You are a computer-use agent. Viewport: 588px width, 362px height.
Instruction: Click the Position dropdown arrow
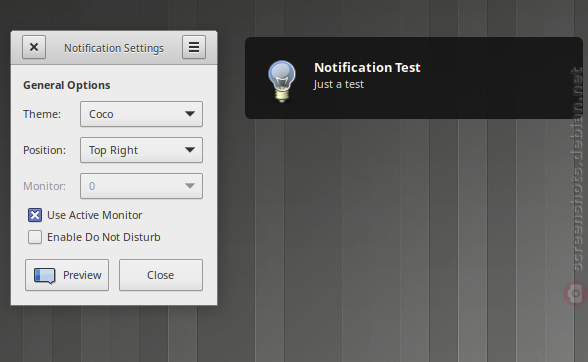click(x=190, y=150)
